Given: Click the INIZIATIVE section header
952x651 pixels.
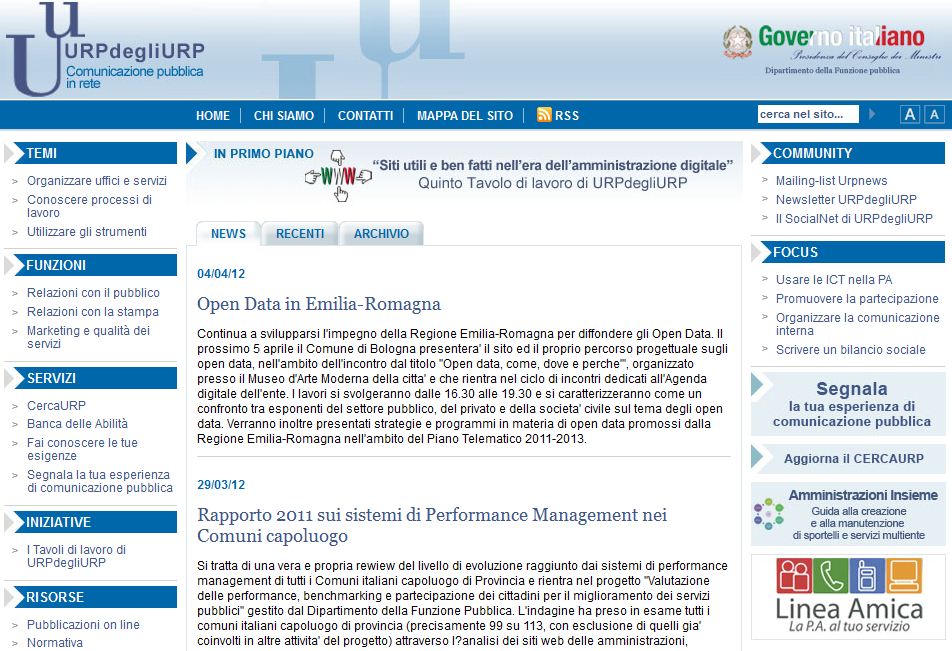Looking at the screenshot, I should pyautogui.click(x=90, y=522).
